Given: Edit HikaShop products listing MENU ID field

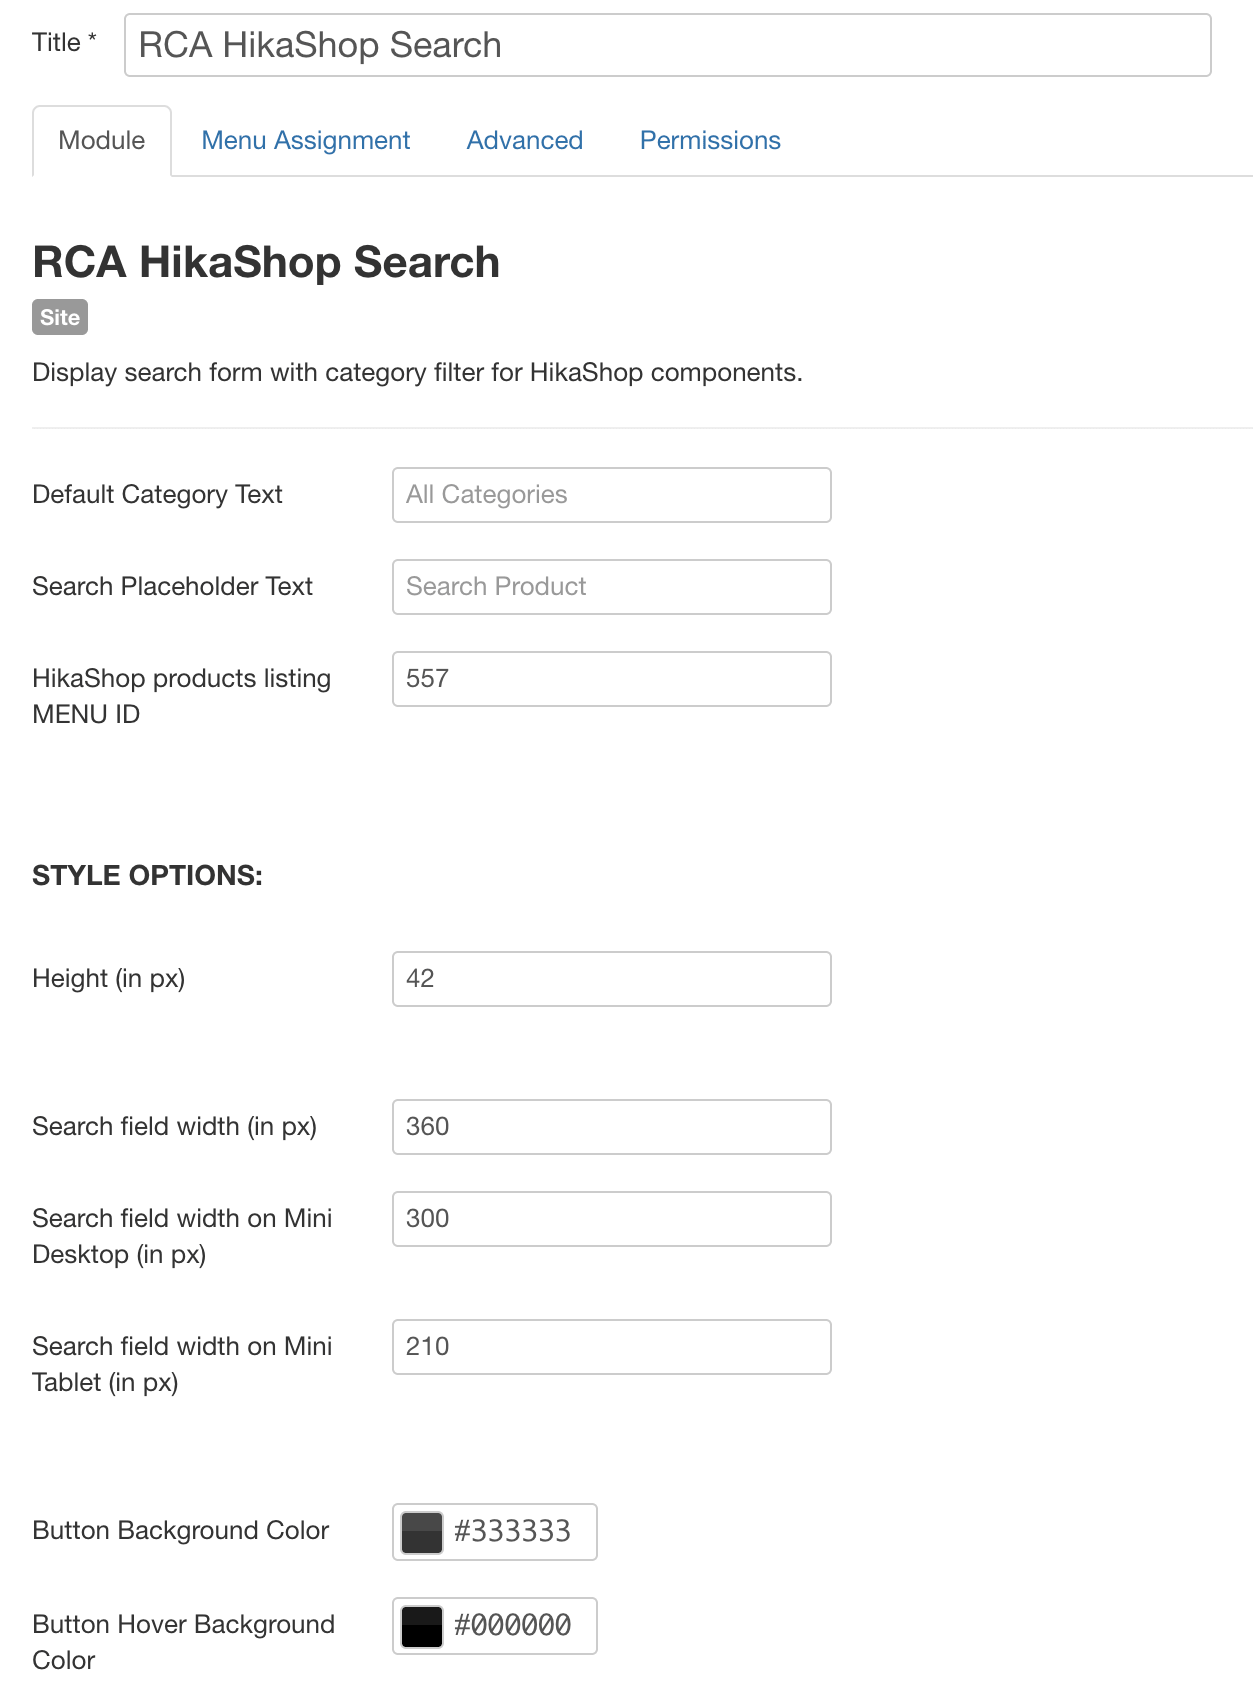Looking at the screenshot, I should (612, 679).
